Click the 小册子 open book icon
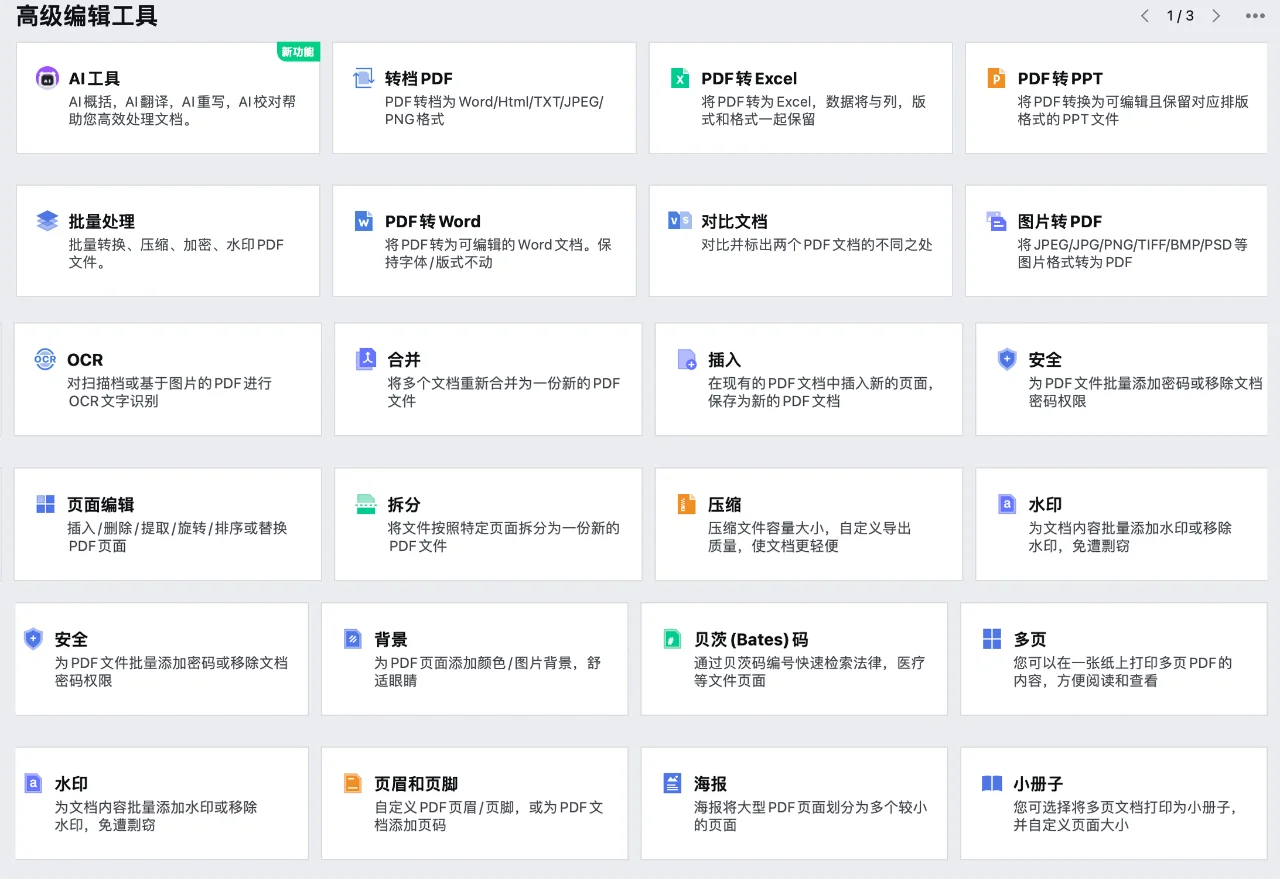 (x=992, y=783)
